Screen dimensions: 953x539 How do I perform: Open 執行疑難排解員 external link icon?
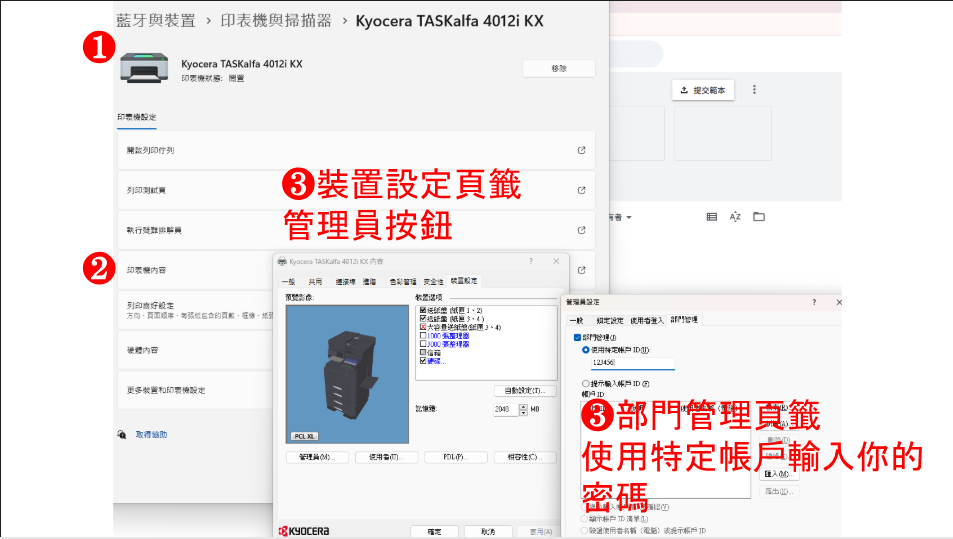581,230
